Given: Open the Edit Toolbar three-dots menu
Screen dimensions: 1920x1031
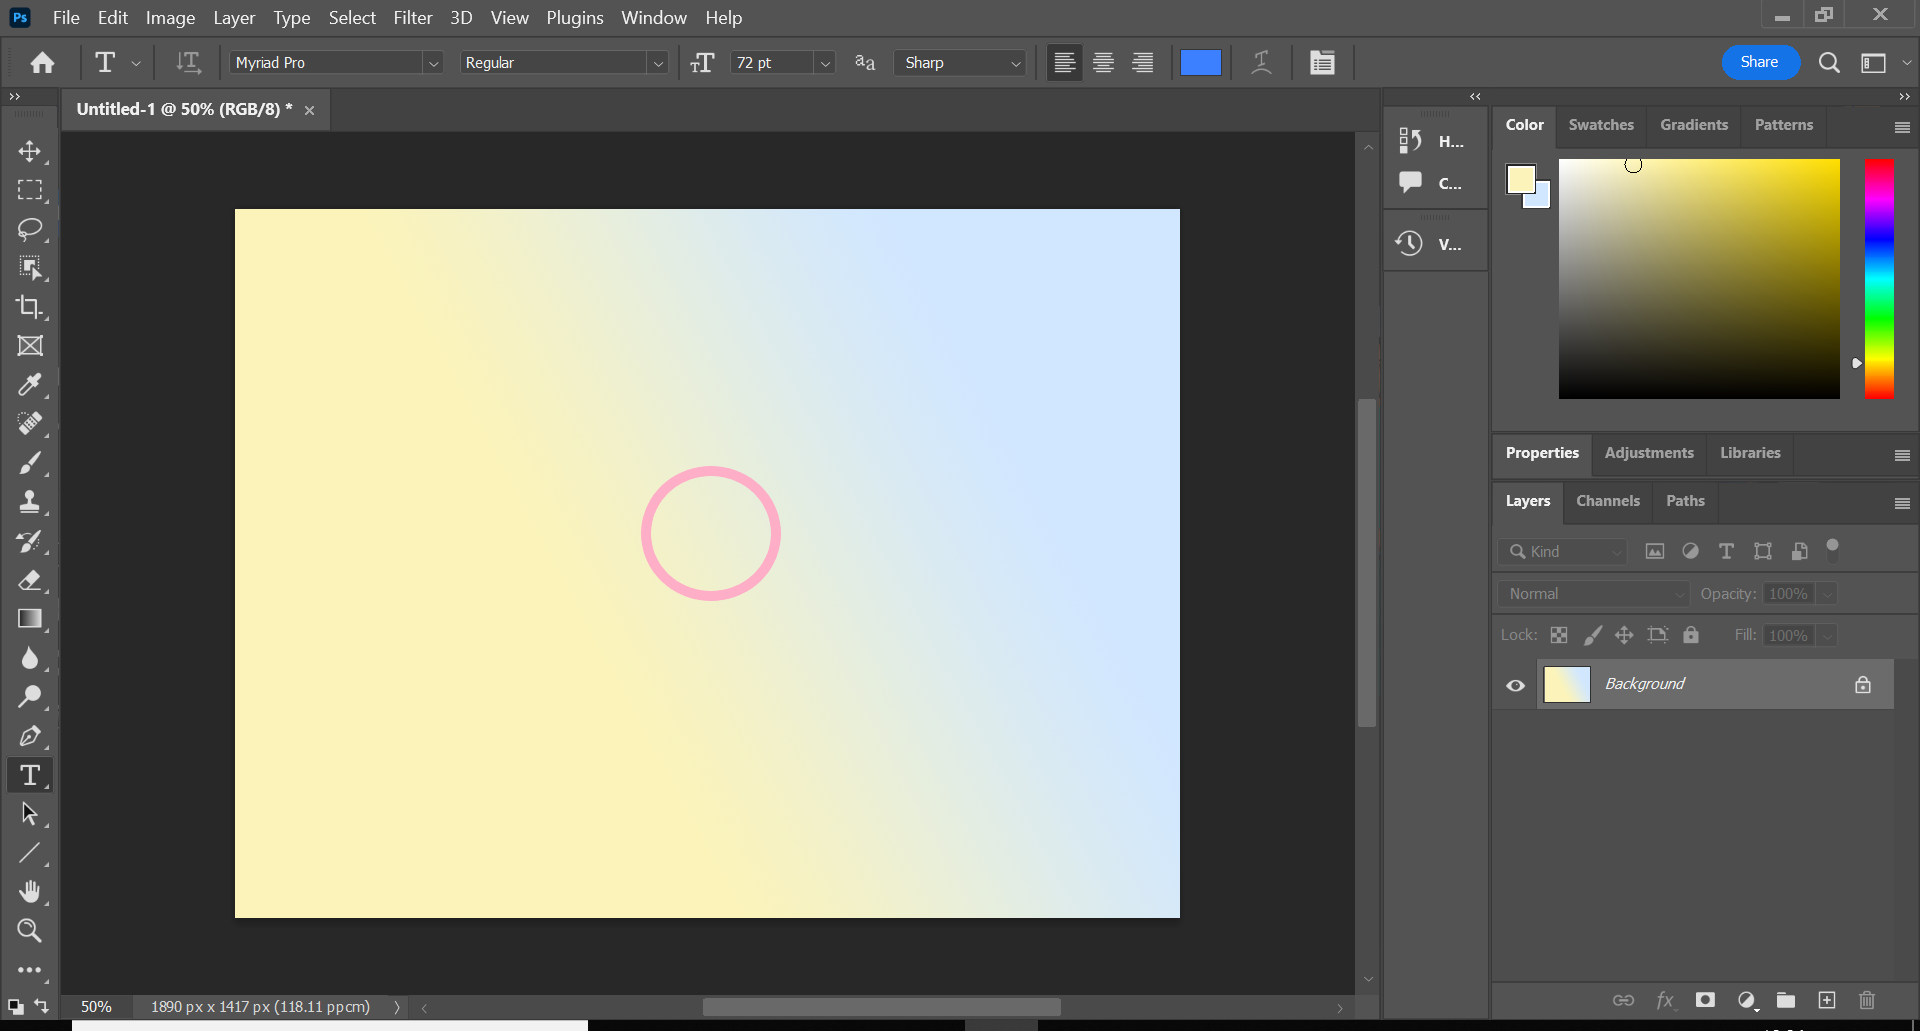Looking at the screenshot, I should (30, 970).
